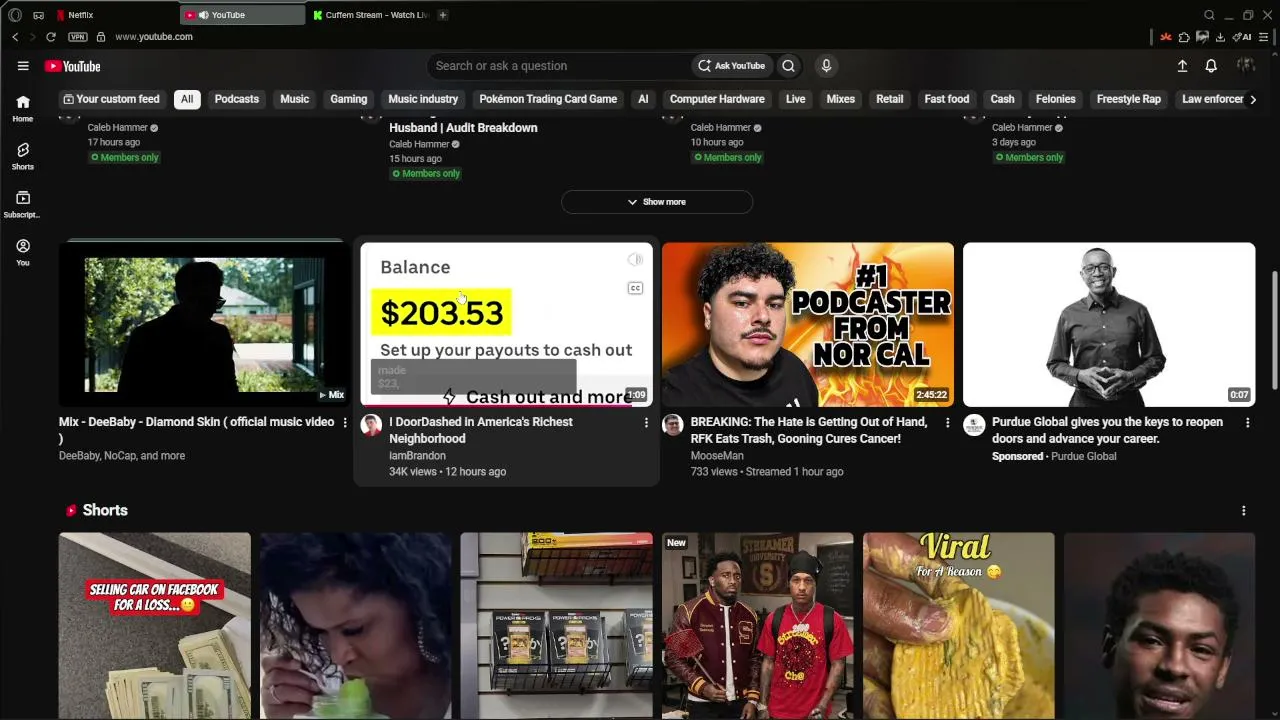Screen dimensions: 1280x720
Task: Select the Gaming filter chip
Action: (x=349, y=99)
